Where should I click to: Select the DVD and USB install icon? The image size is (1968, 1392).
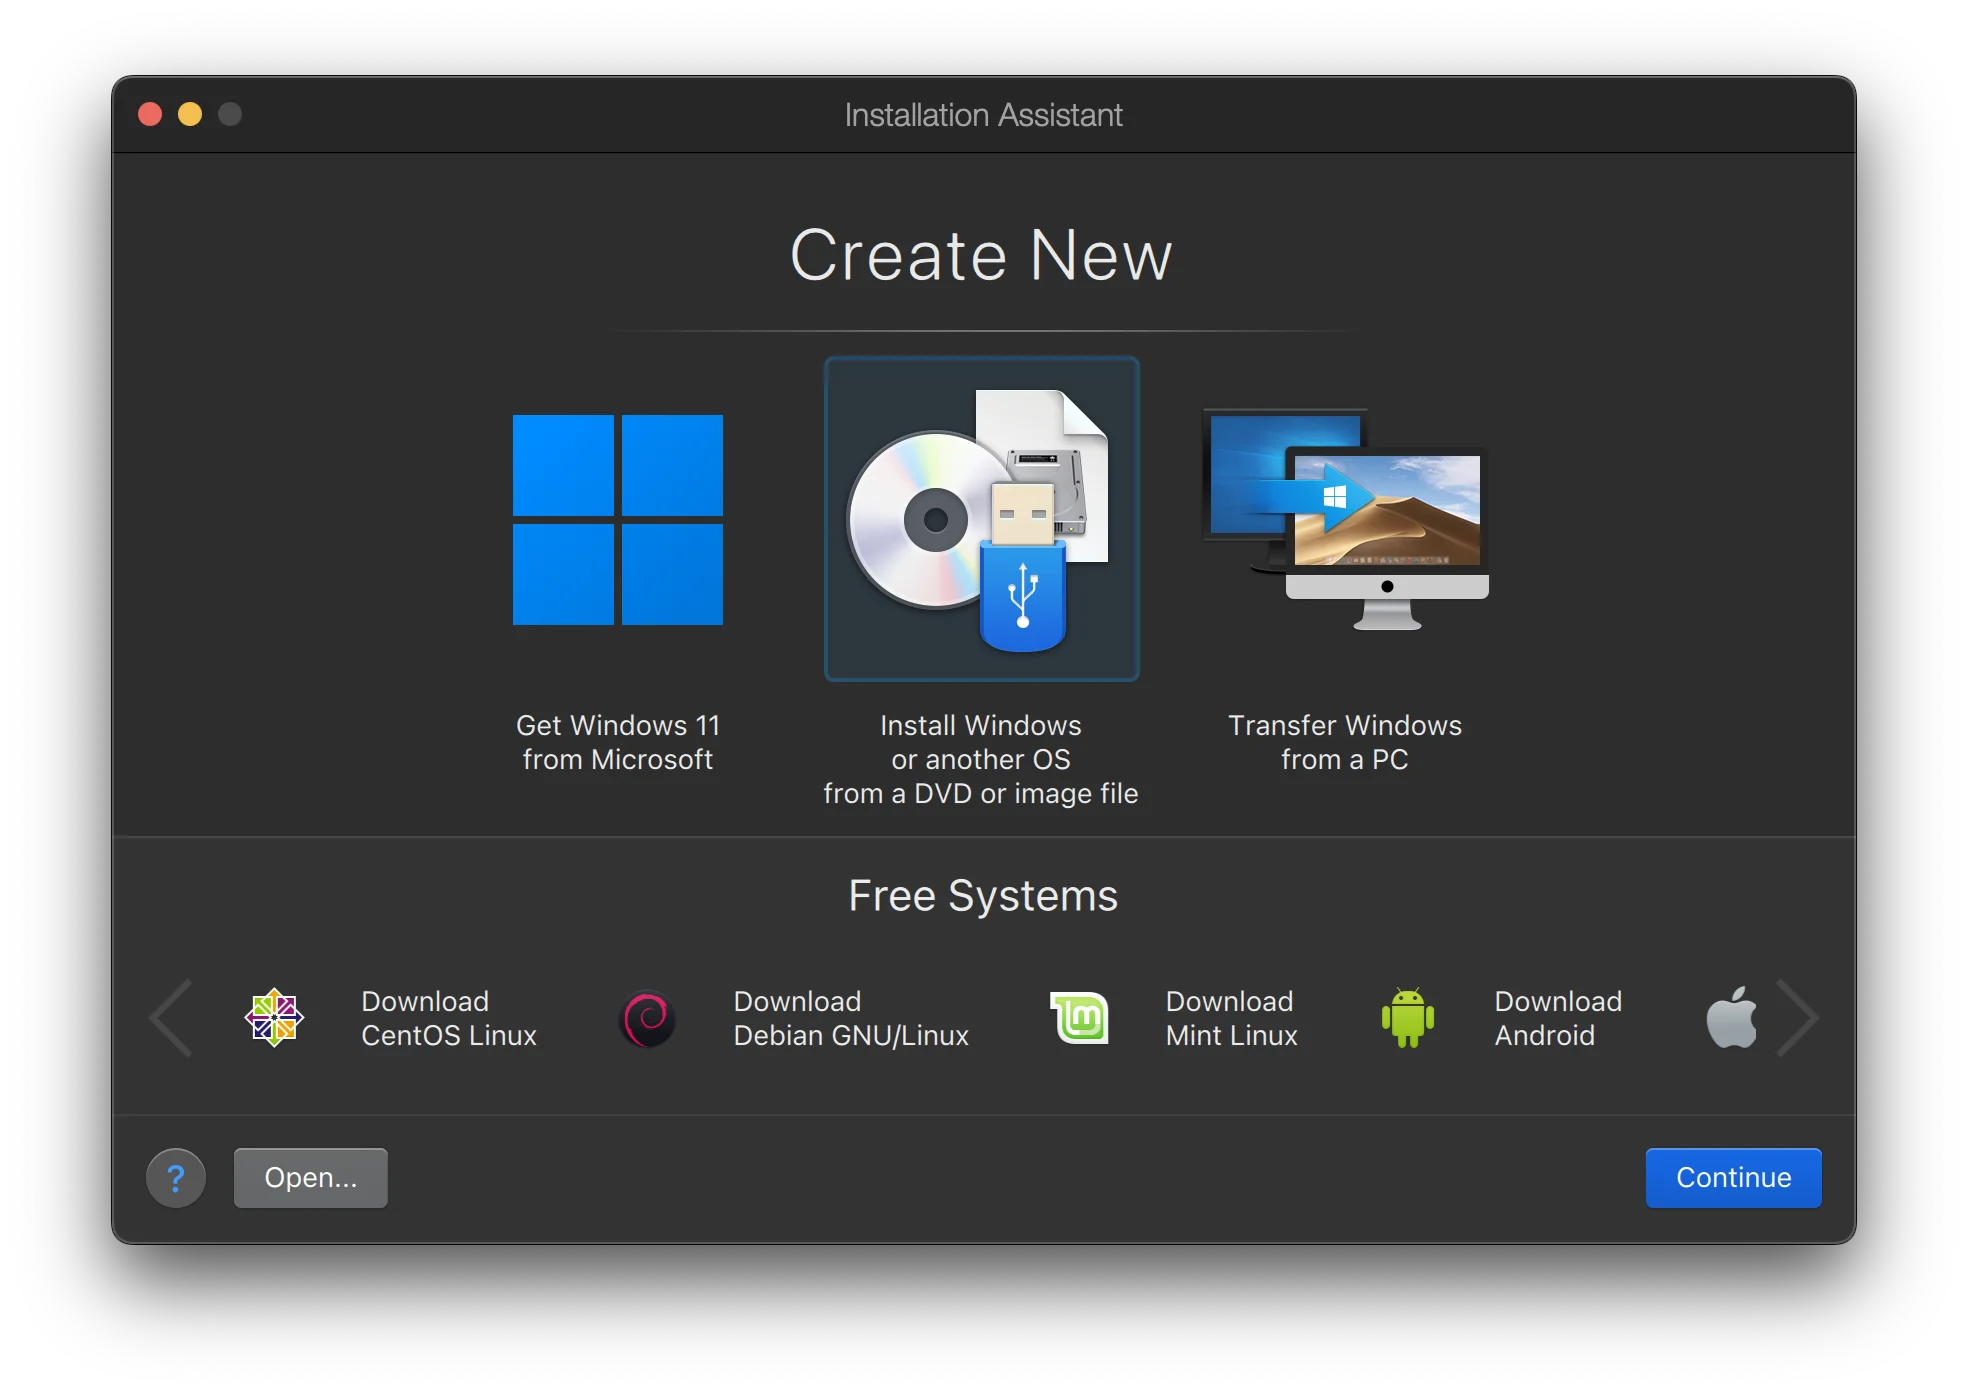click(981, 519)
